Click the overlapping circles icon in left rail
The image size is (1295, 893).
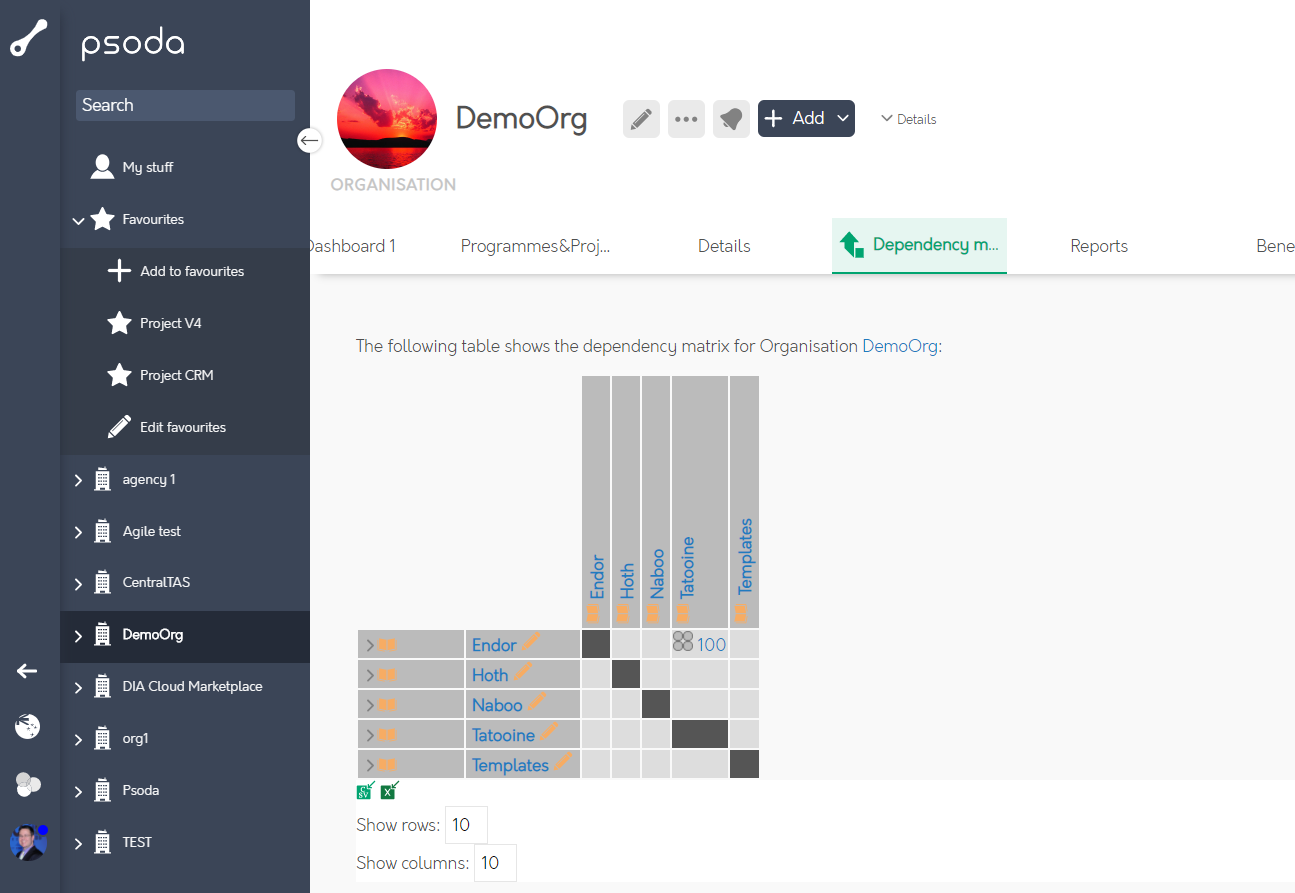coord(28,785)
